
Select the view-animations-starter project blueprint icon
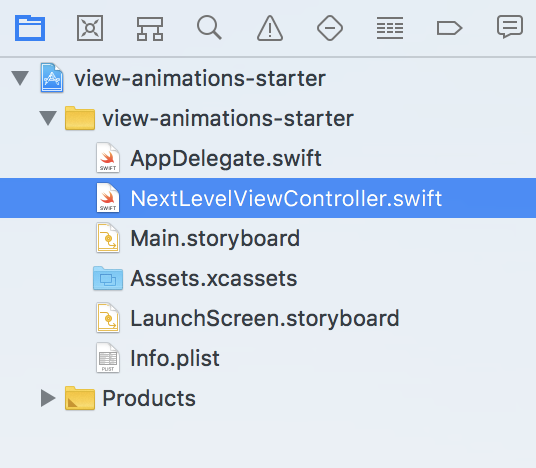52,78
